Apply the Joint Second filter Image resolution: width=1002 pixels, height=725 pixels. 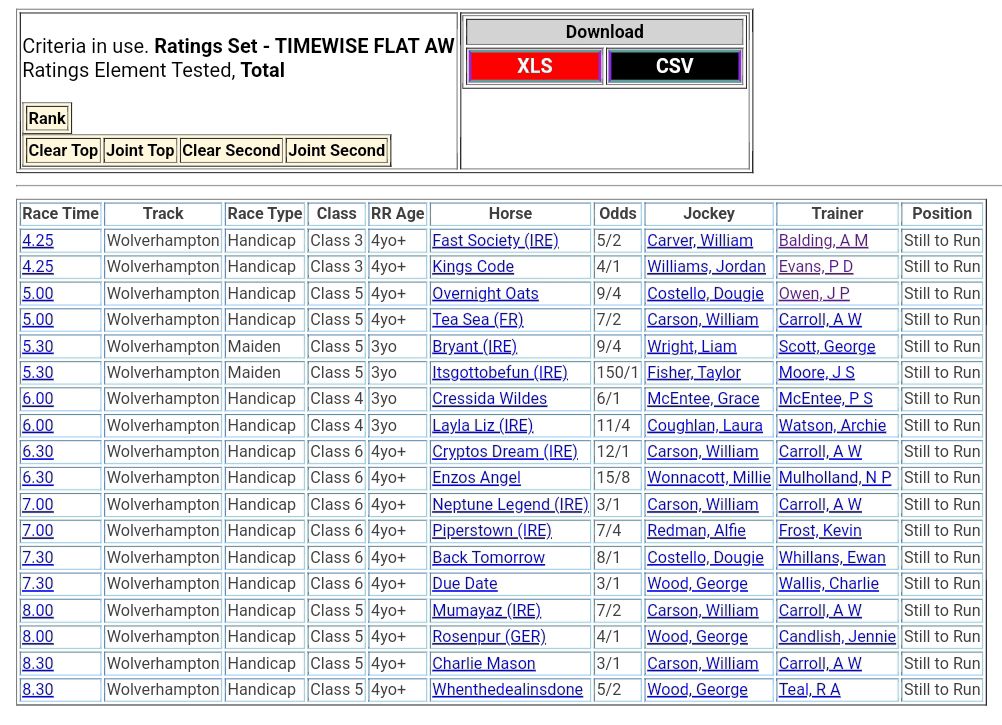point(337,151)
